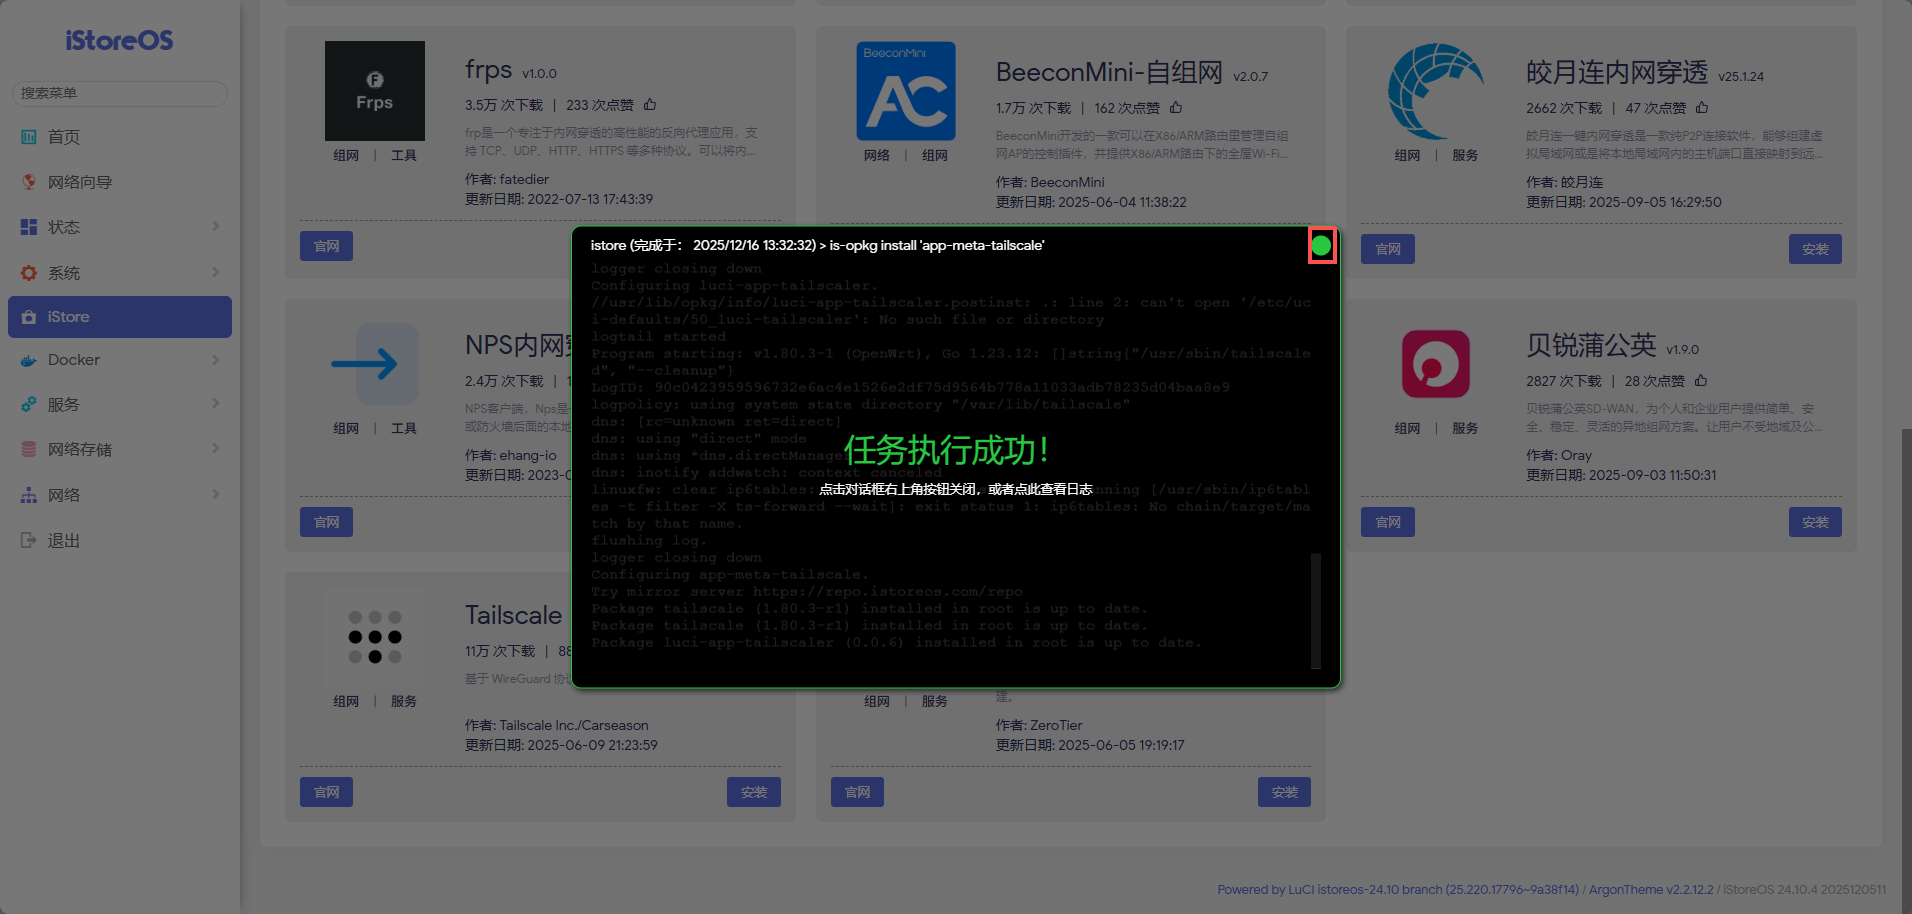The width and height of the screenshot is (1912, 914).
Task: Click the 皎月连内网穿透 app icon
Action: tap(1437, 90)
